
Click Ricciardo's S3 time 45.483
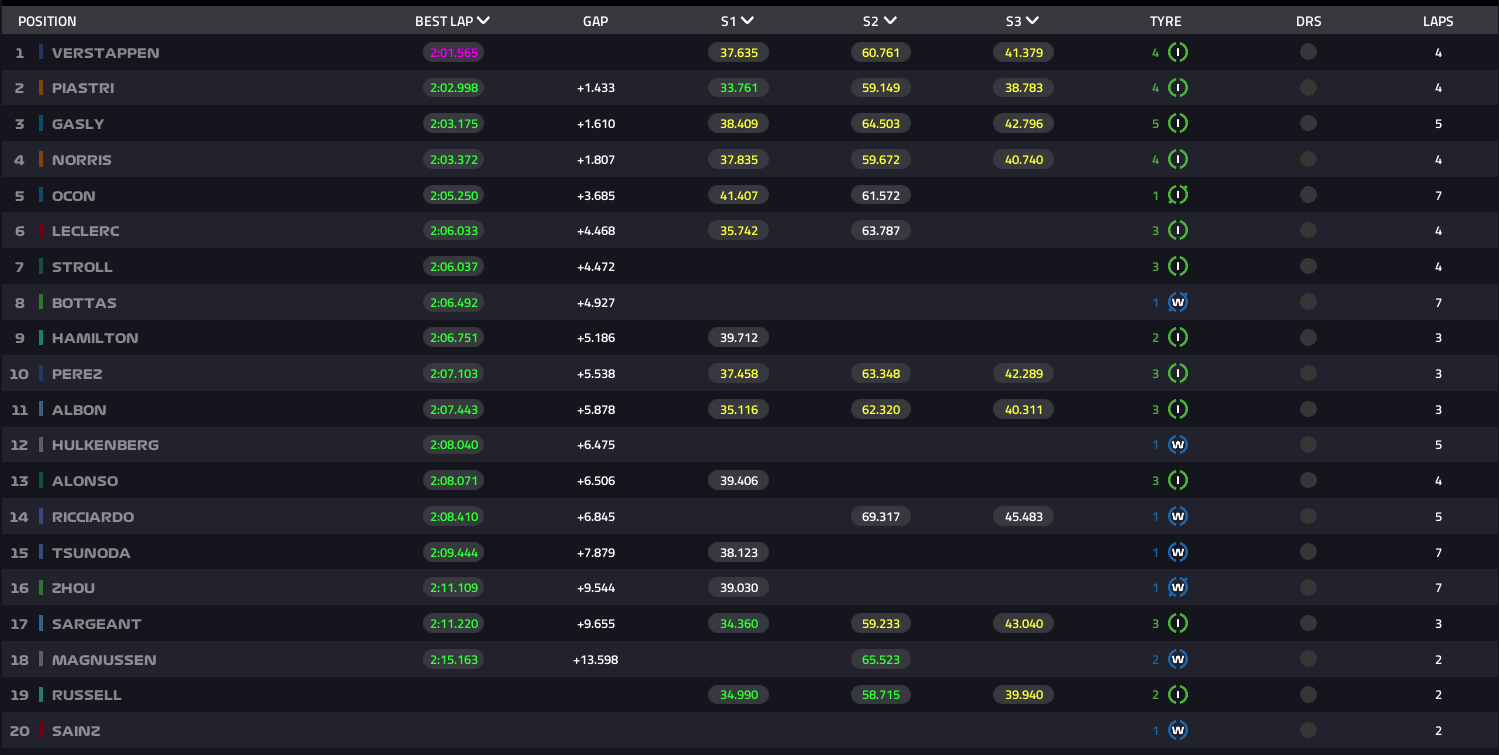(1023, 517)
